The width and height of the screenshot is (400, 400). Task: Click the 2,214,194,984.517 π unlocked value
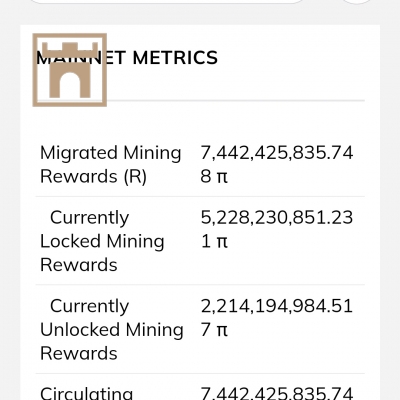pos(277,318)
